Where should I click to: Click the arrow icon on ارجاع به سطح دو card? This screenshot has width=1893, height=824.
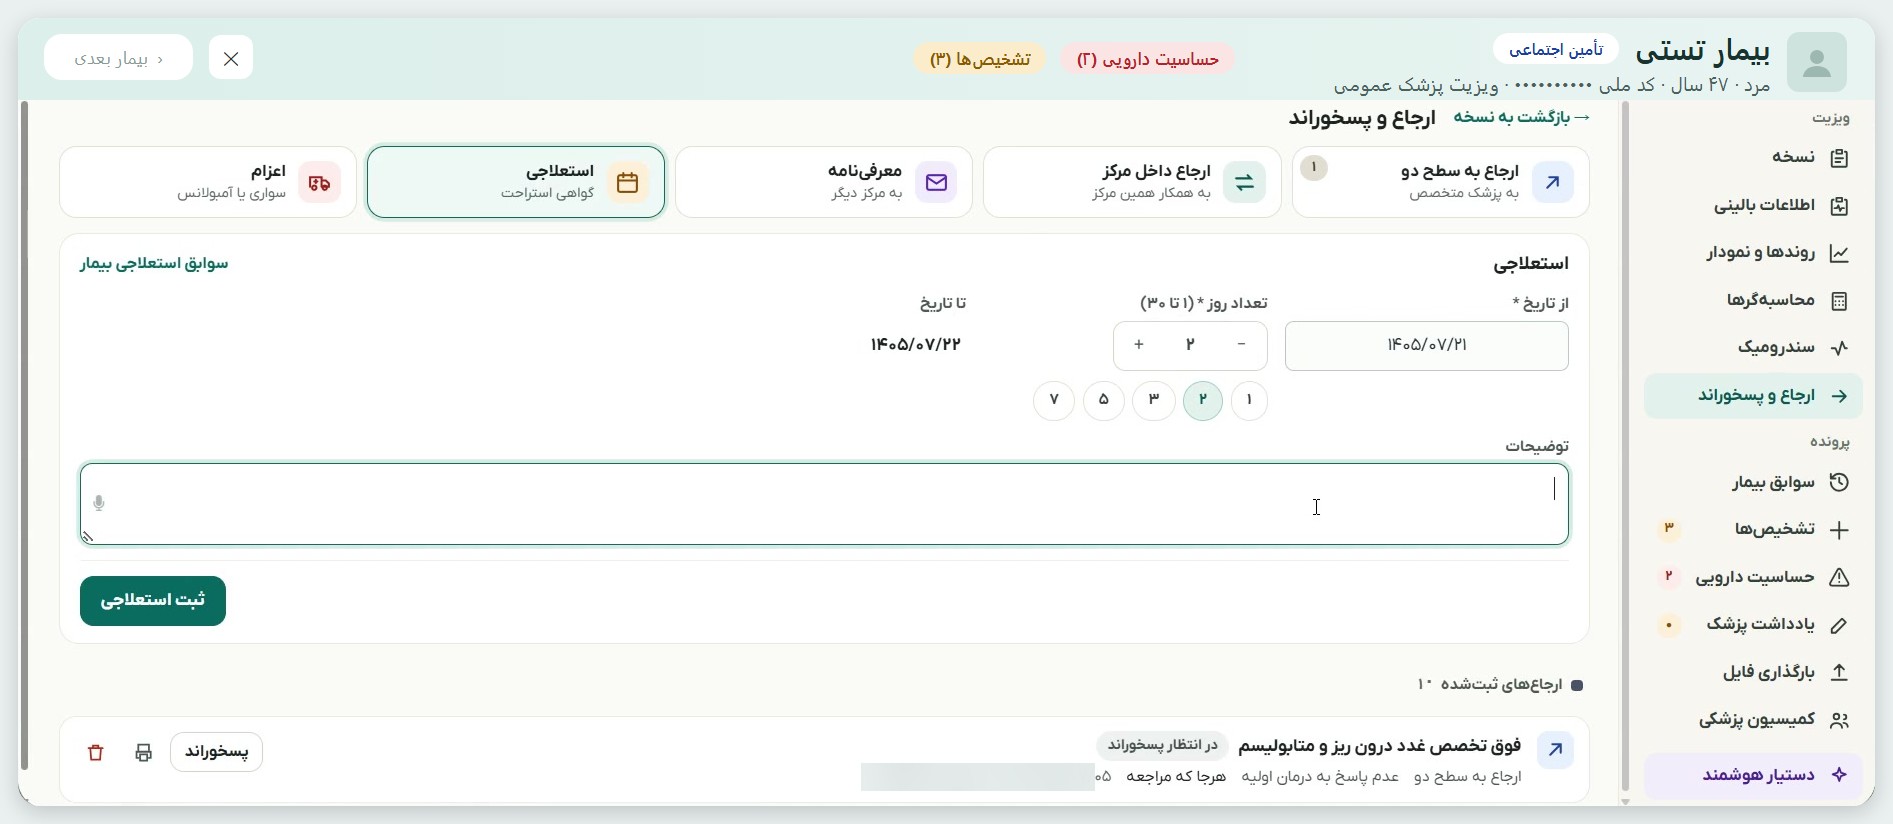[1553, 183]
